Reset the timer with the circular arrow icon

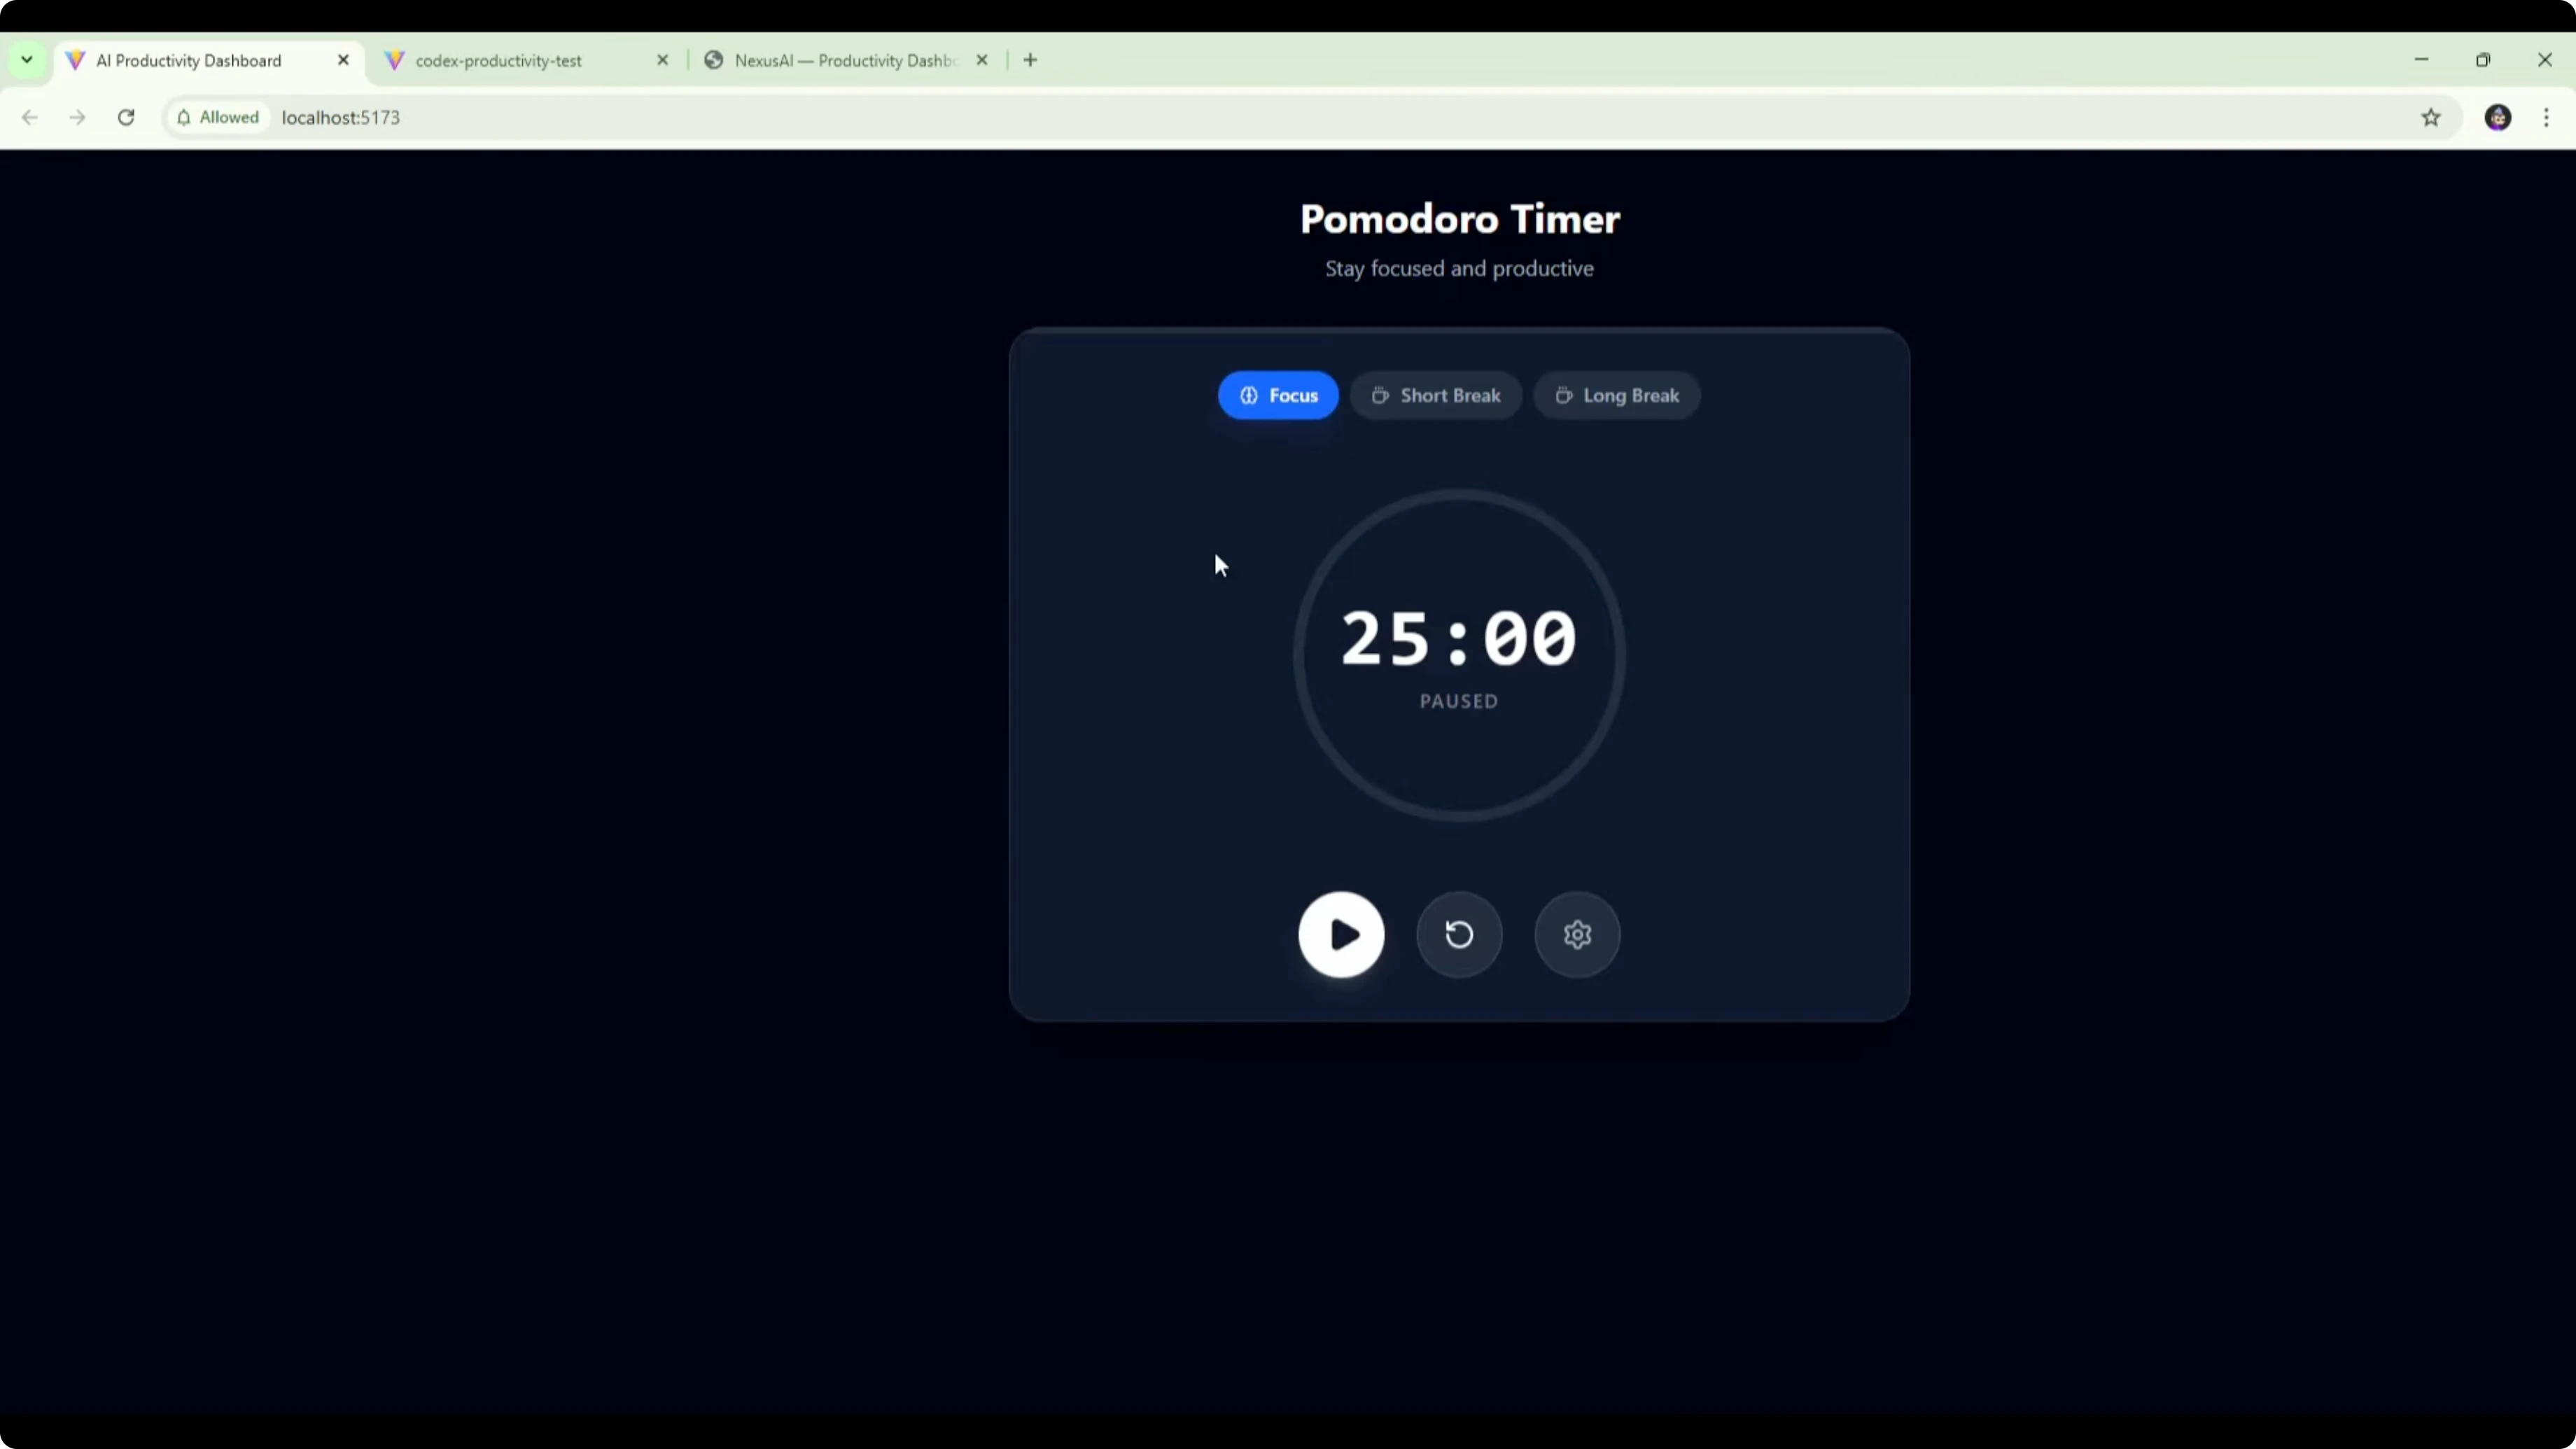[x=1459, y=934]
